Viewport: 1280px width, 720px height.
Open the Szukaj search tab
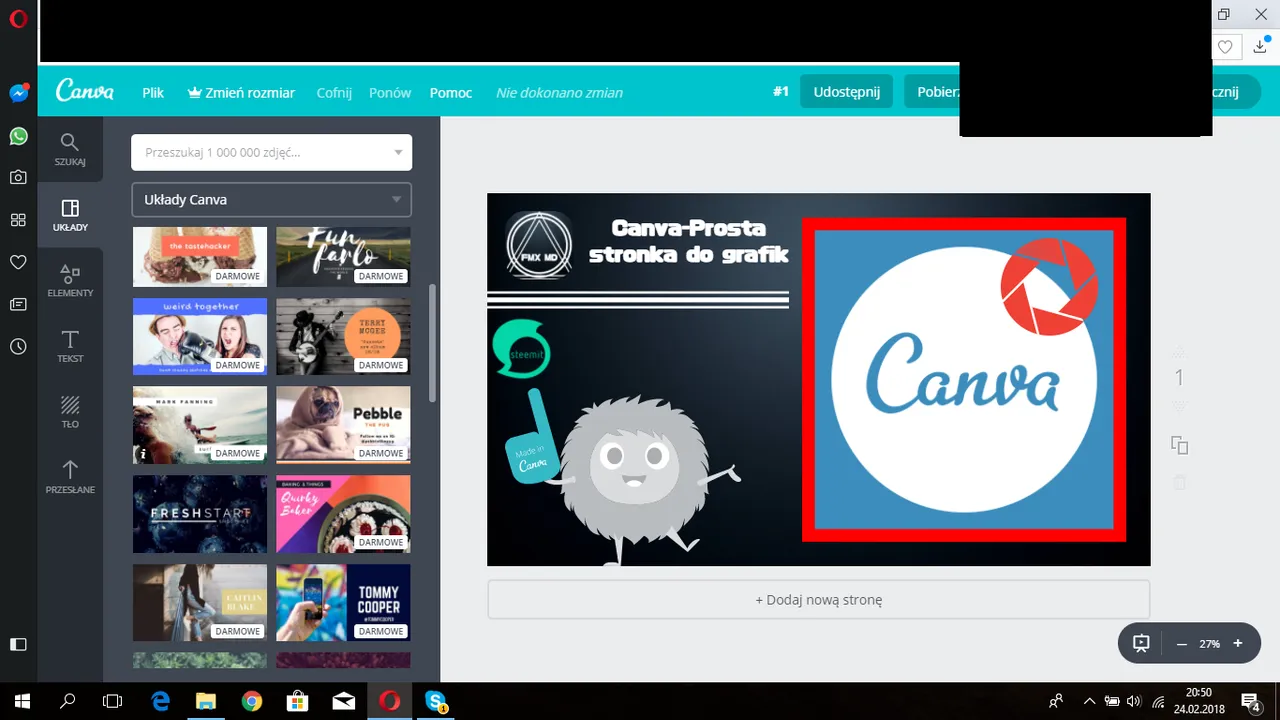pos(70,149)
